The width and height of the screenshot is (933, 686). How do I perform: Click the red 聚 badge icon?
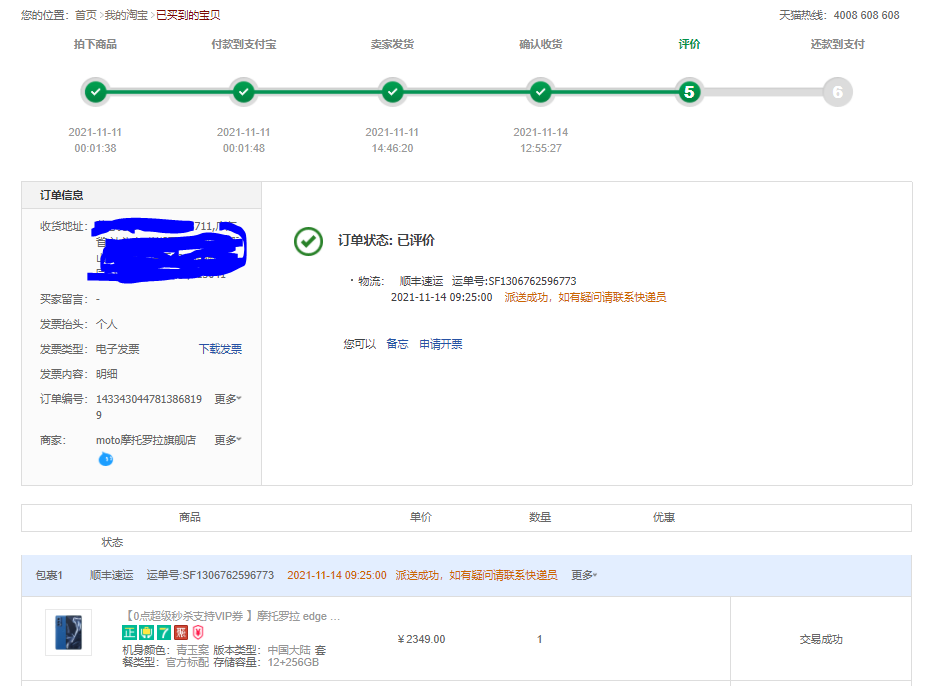[181, 632]
